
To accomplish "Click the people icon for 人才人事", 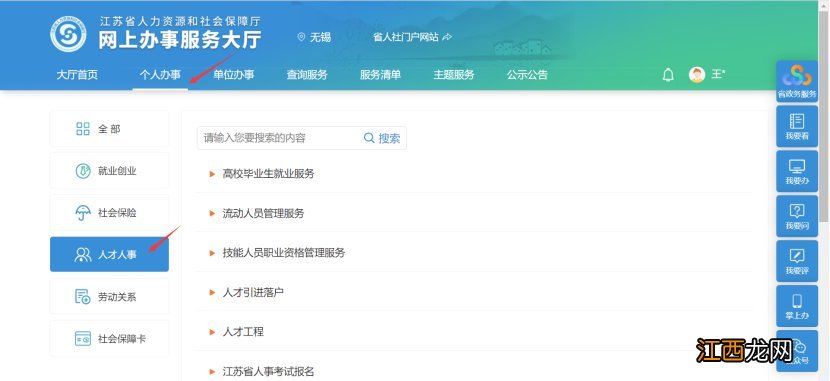I will click(x=83, y=255).
